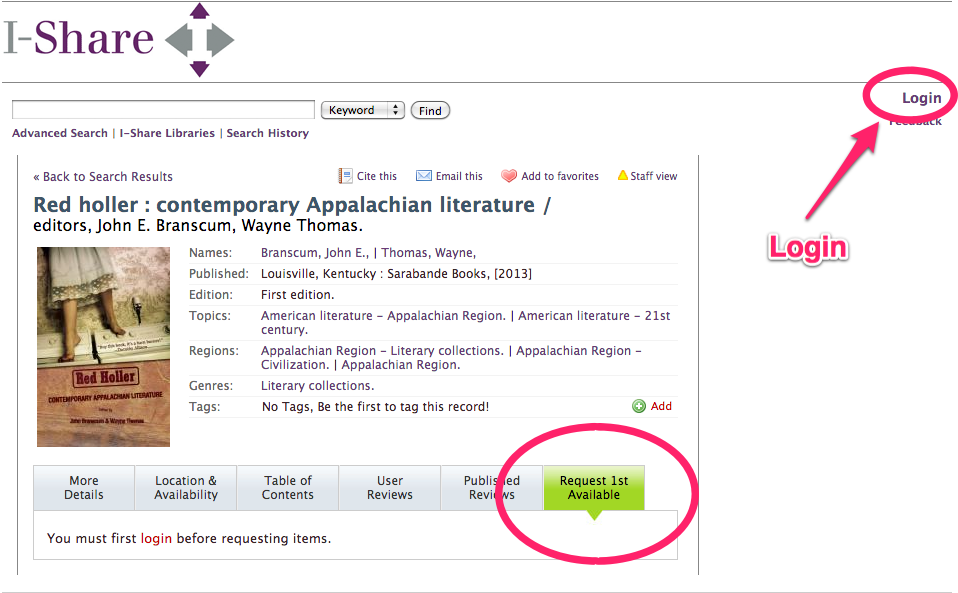Open the Table of Contents tab

point(288,487)
